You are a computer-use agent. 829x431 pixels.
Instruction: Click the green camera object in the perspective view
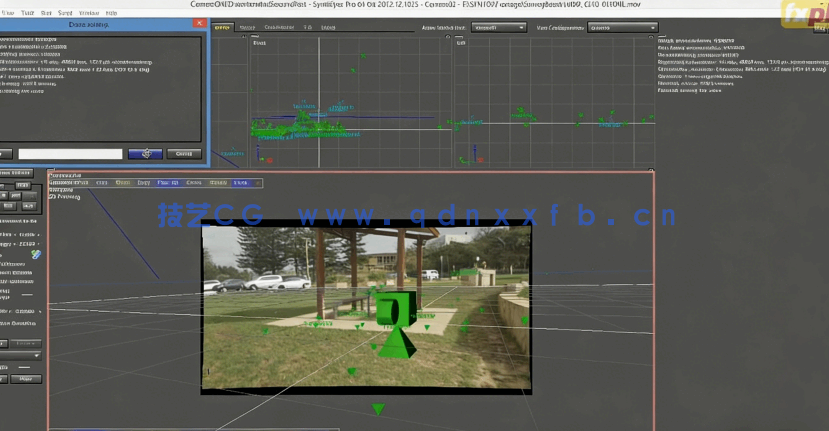tap(394, 320)
